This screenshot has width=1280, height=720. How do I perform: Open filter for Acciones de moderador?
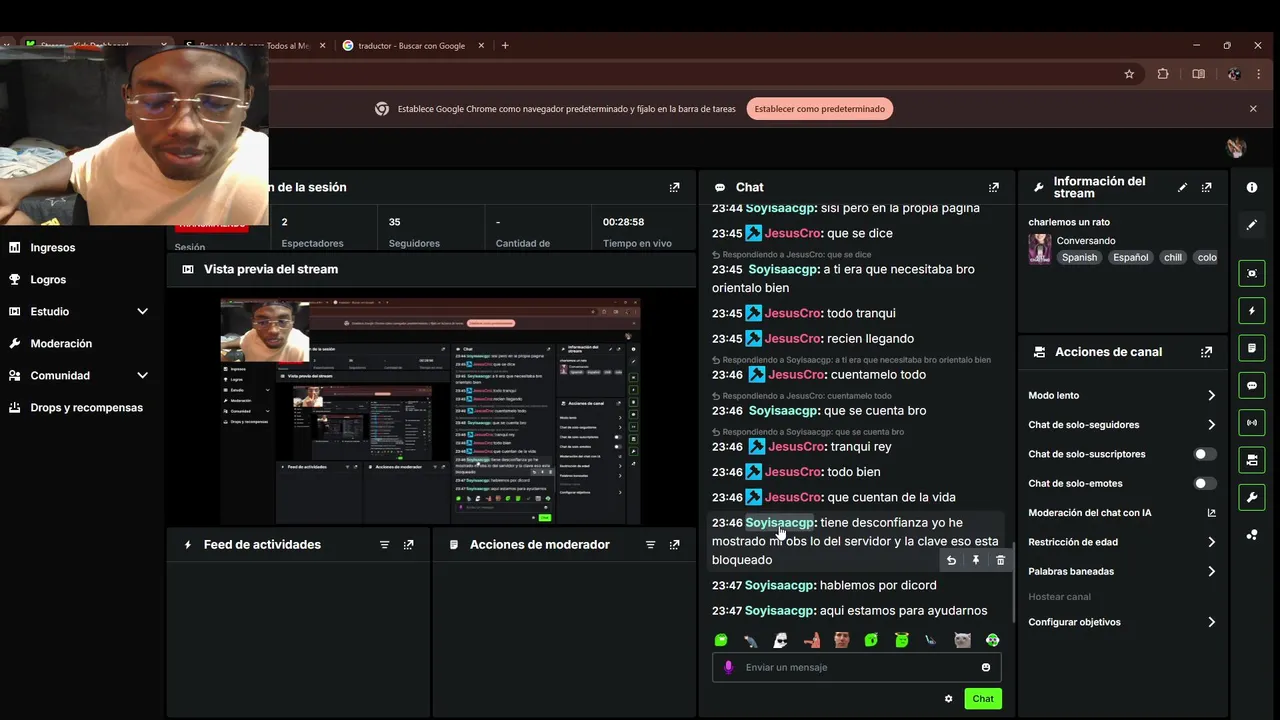tap(650, 545)
